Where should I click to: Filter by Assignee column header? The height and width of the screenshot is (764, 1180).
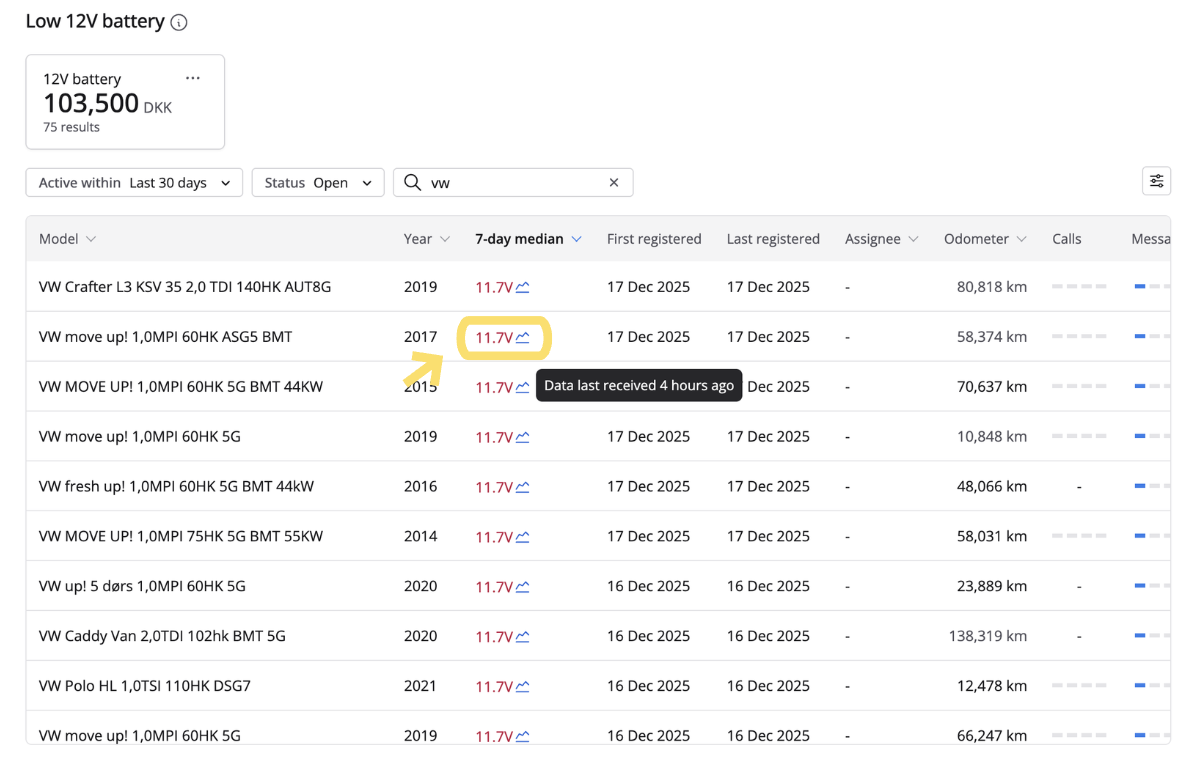click(x=880, y=239)
